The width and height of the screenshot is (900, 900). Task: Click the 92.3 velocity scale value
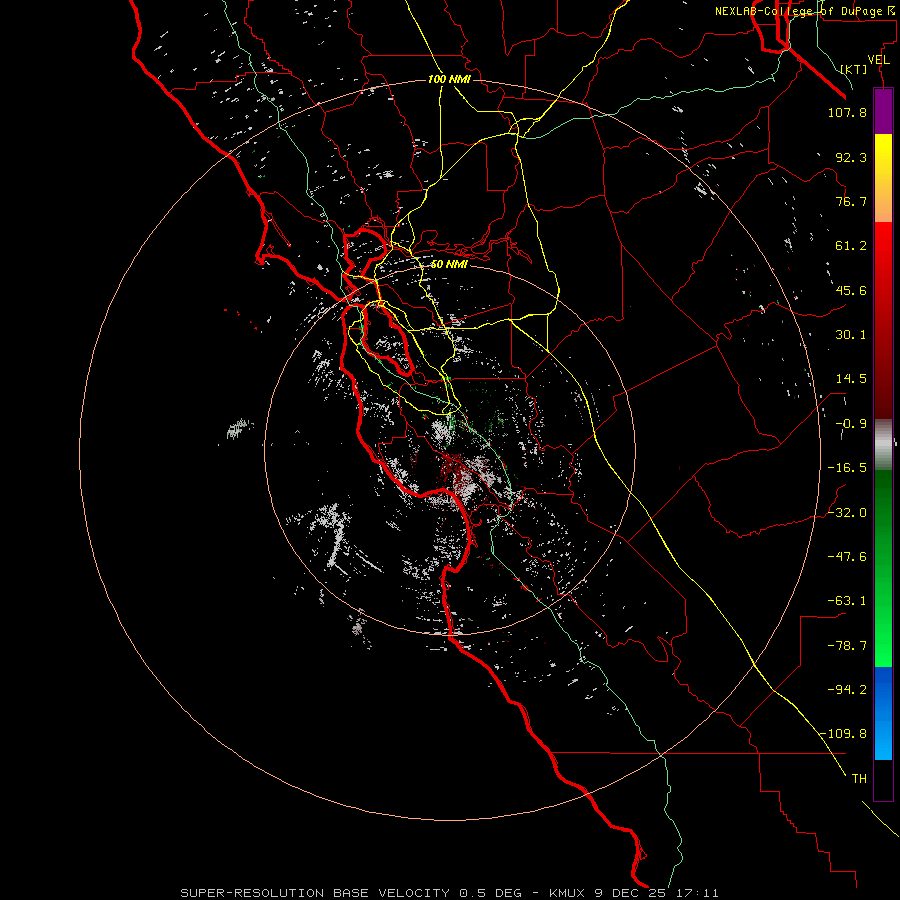(851, 157)
